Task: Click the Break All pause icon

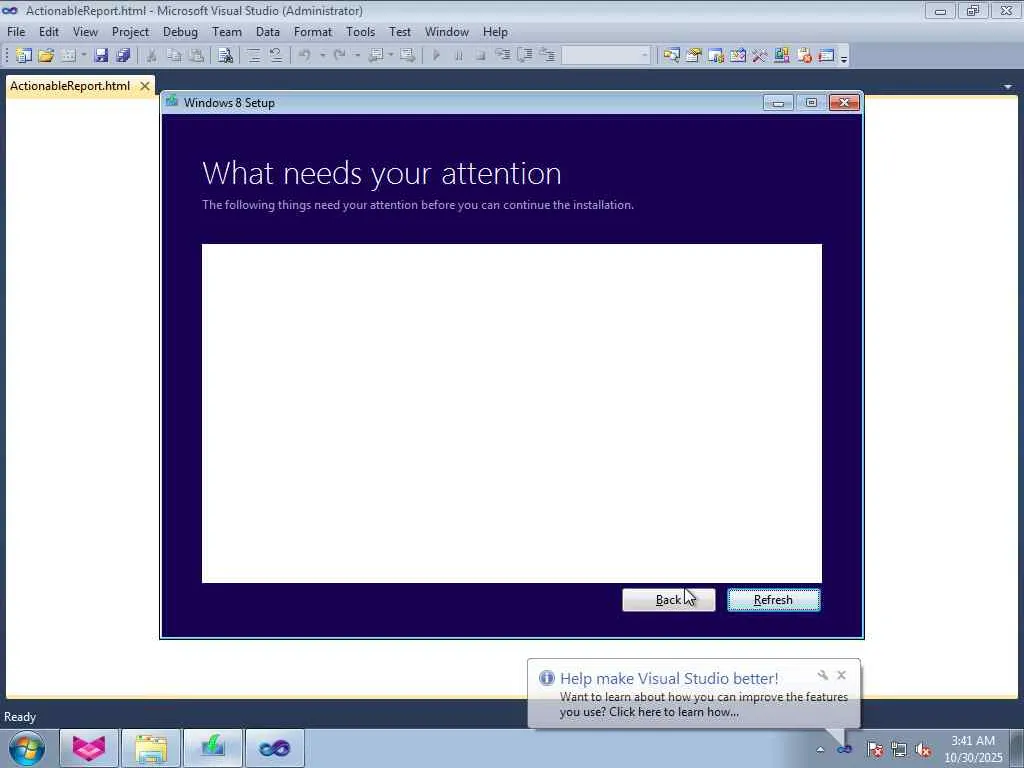Action: [458, 56]
